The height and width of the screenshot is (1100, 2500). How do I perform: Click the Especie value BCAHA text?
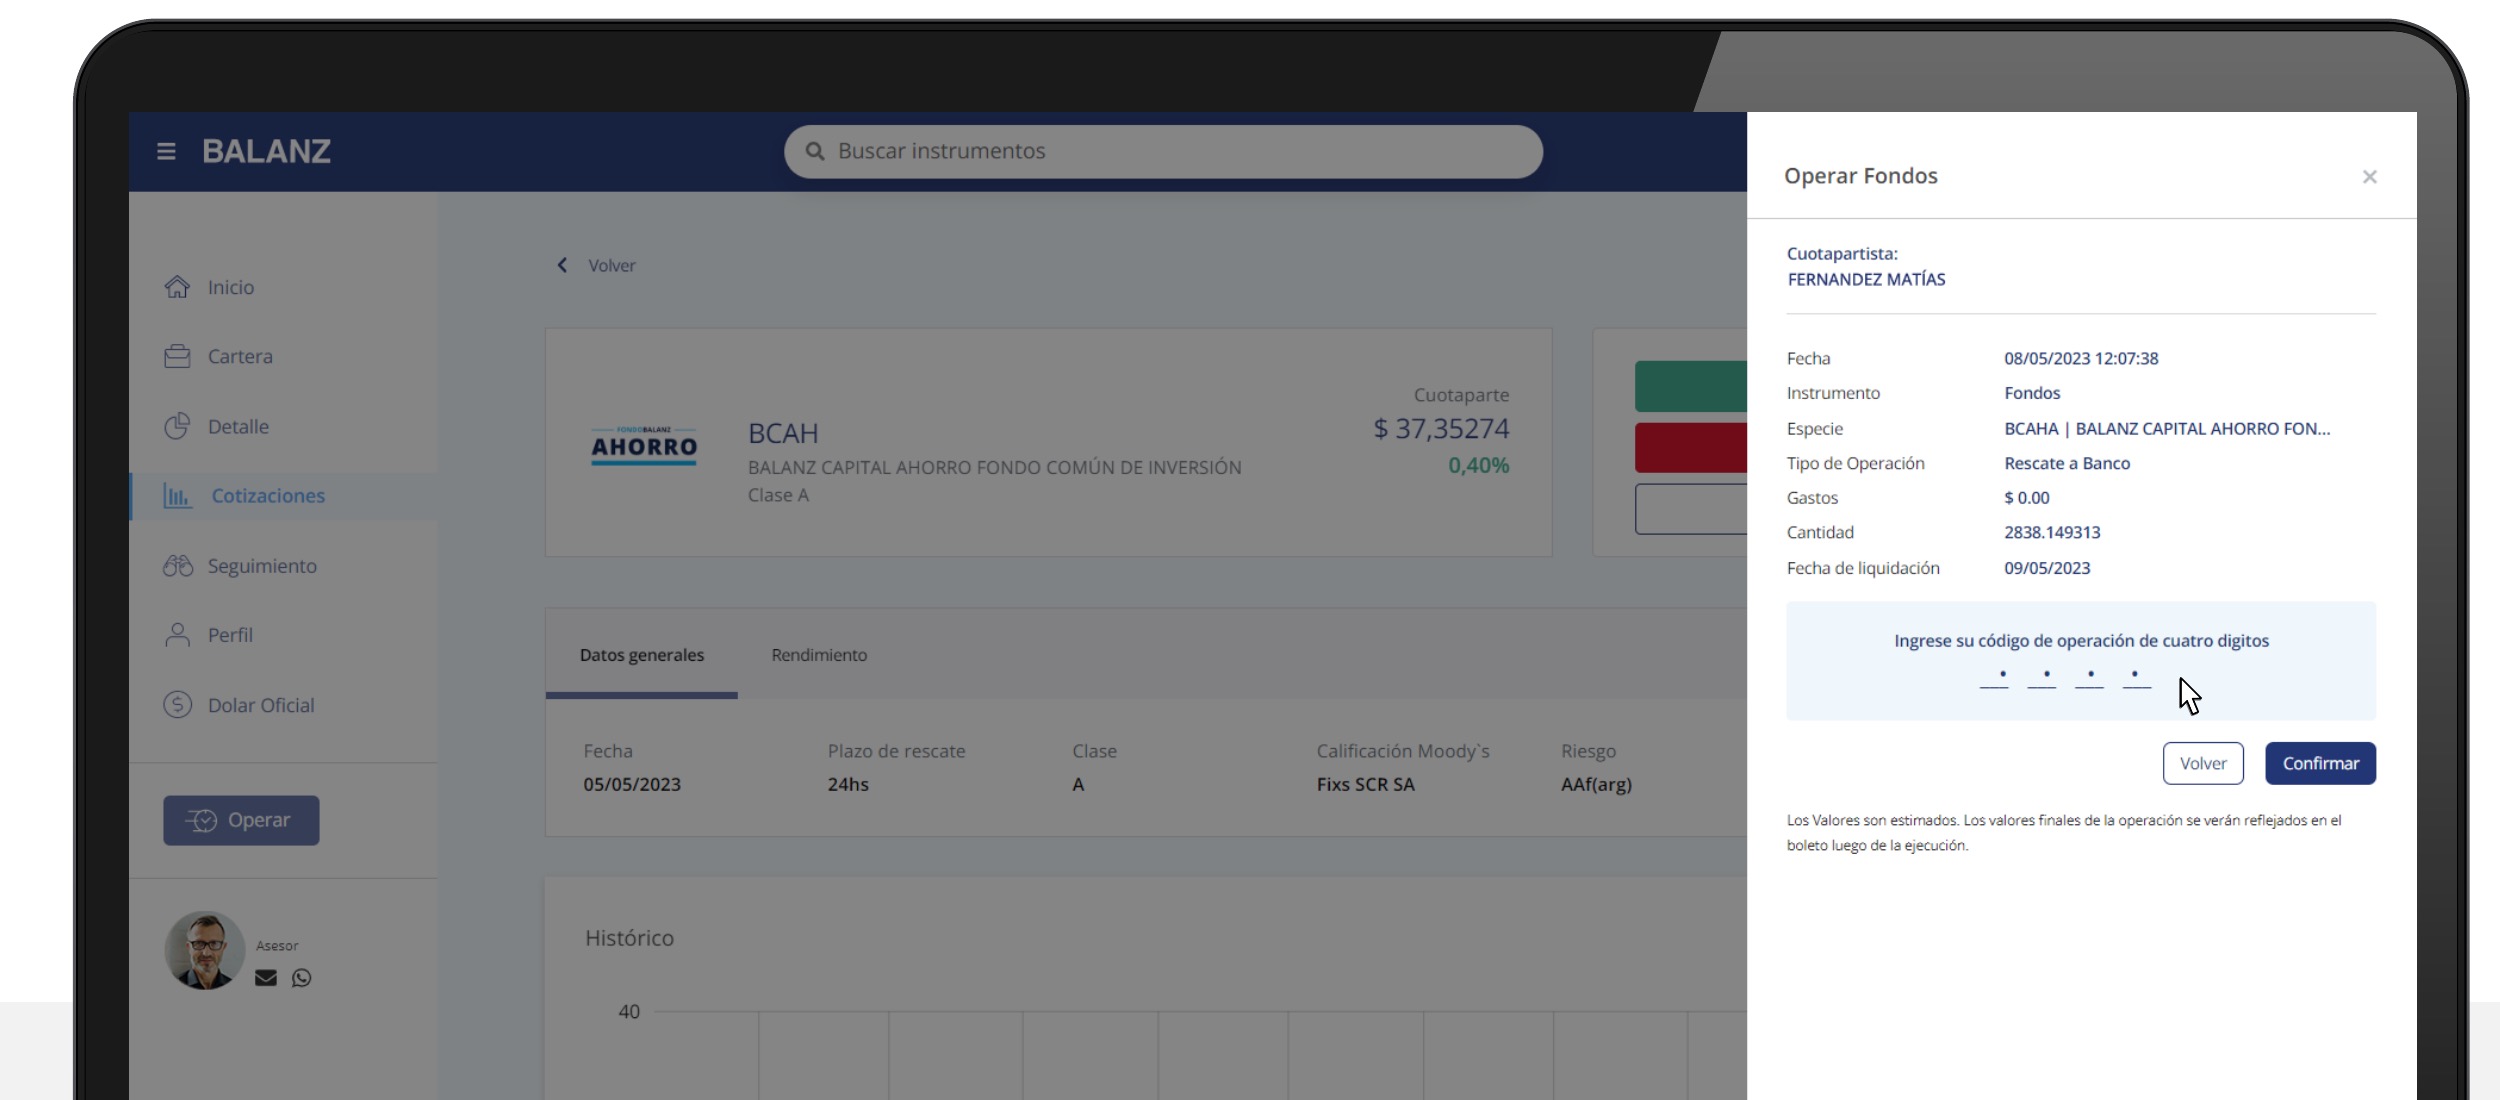pyautogui.click(x=2167, y=428)
